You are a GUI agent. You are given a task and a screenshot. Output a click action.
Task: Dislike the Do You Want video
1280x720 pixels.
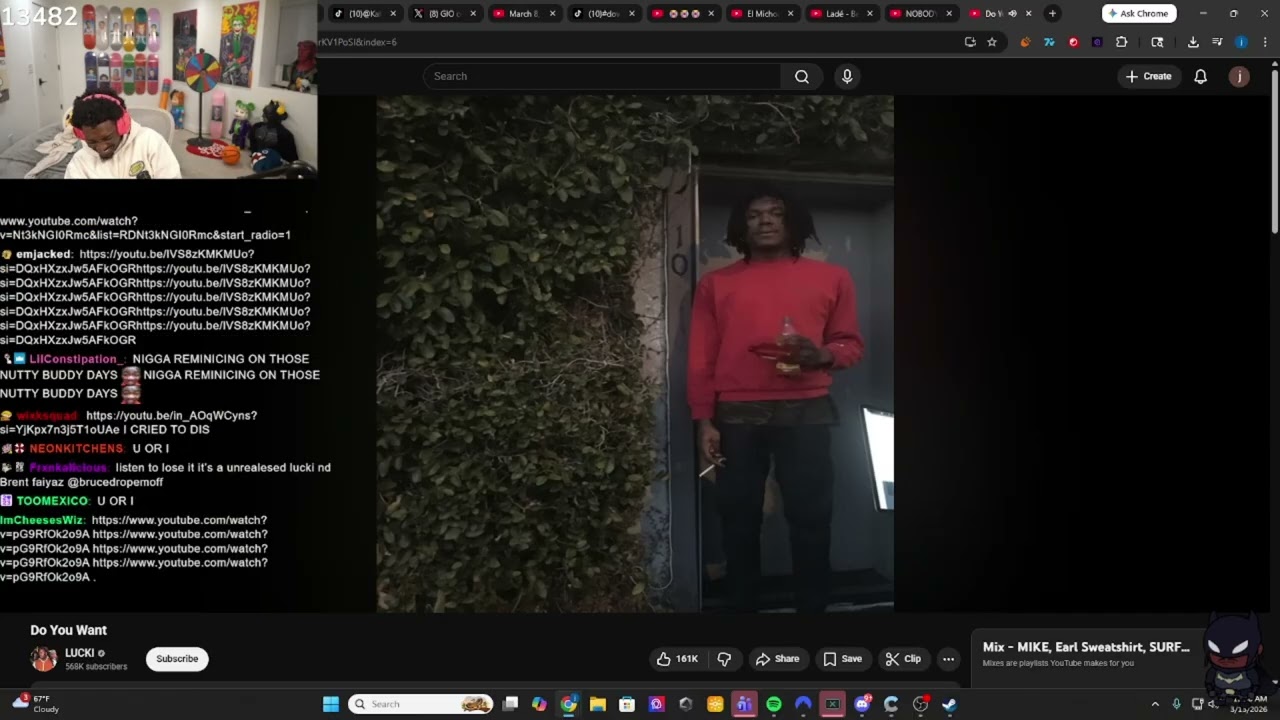(725, 659)
